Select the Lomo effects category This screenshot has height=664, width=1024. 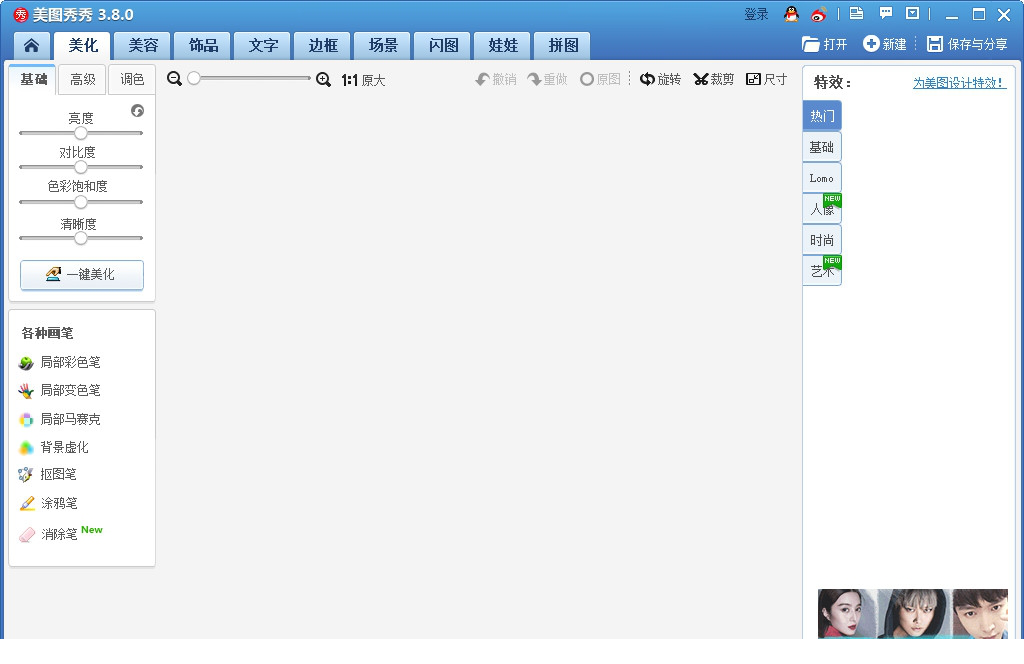click(822, 178)
